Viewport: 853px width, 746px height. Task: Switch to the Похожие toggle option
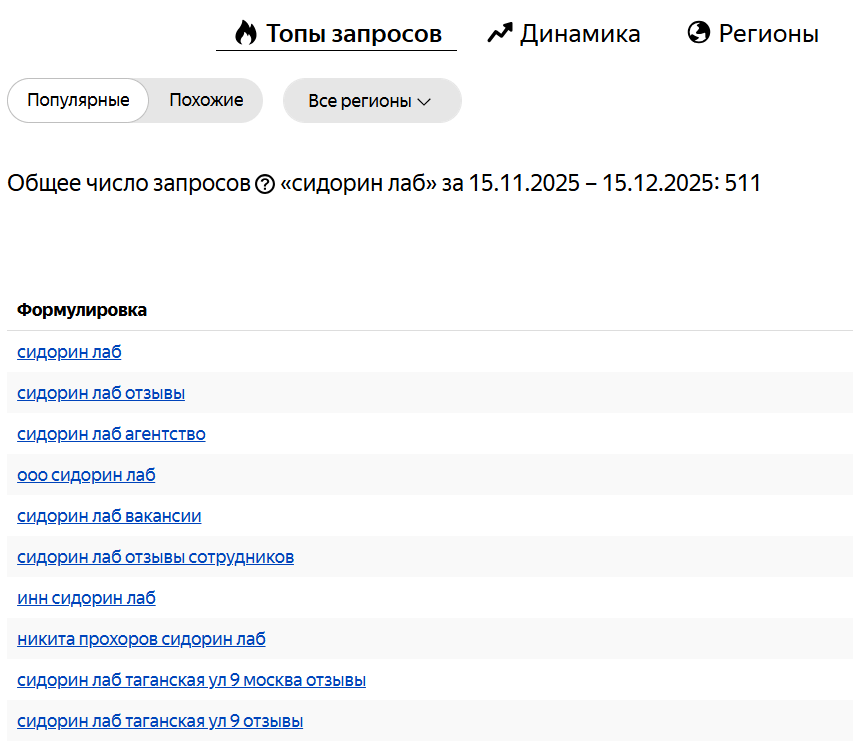pyautogui.click(x=206, y=100)
